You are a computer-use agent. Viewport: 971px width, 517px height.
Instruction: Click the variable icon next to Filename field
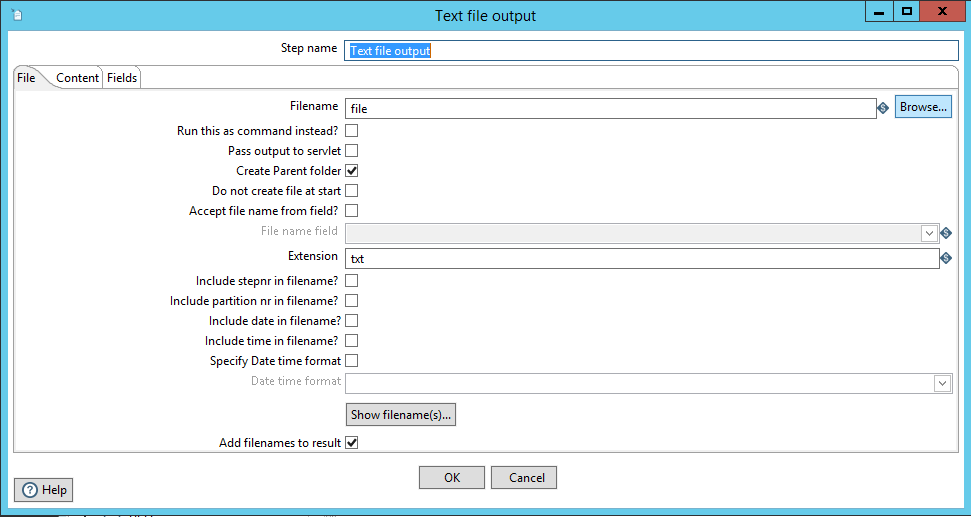pos(883,108)
